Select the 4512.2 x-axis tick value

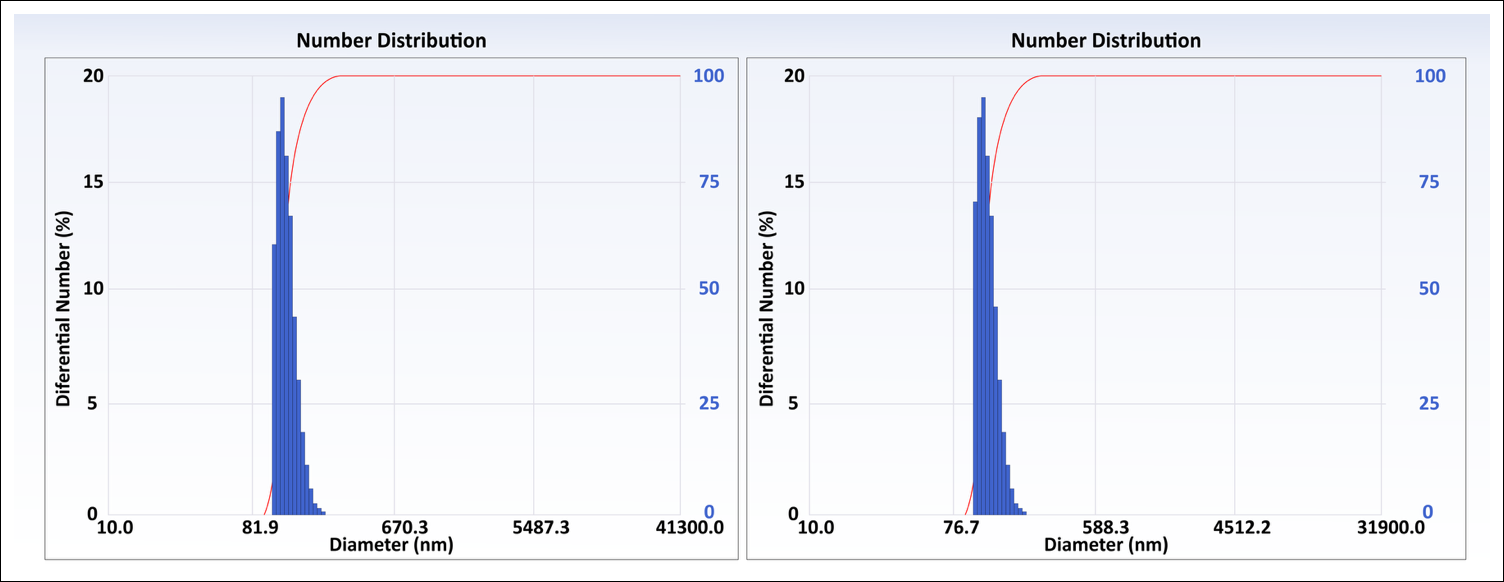pos(1242,528)
